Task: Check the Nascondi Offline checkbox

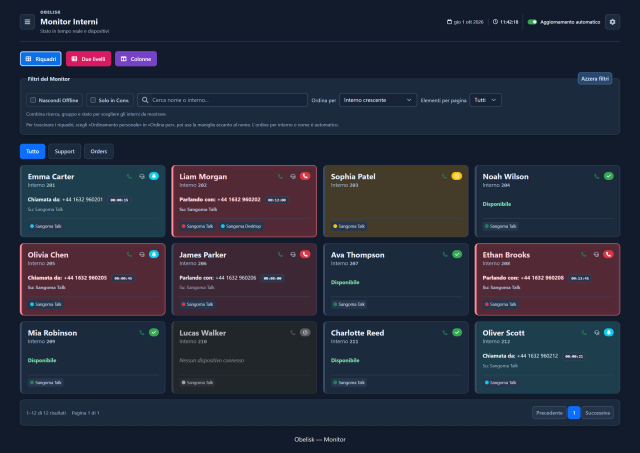Action: (33, 100)
